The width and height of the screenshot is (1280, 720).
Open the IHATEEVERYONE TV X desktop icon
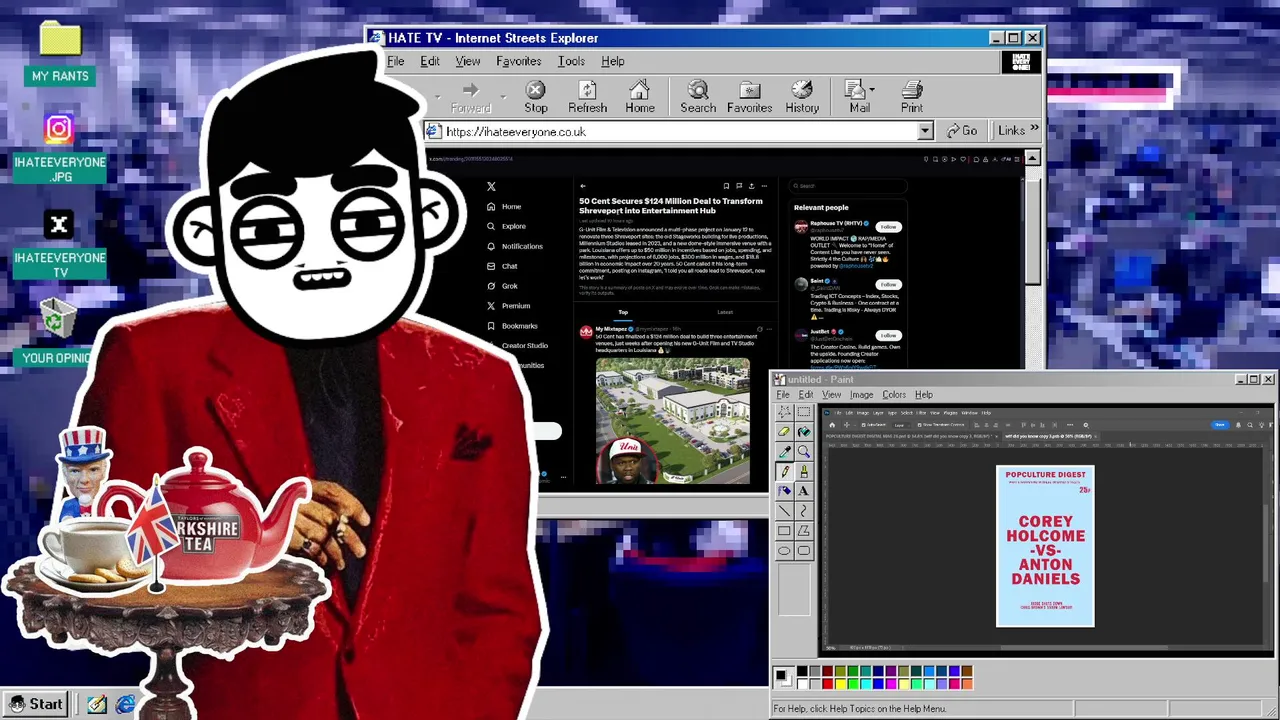coord(59,243)
